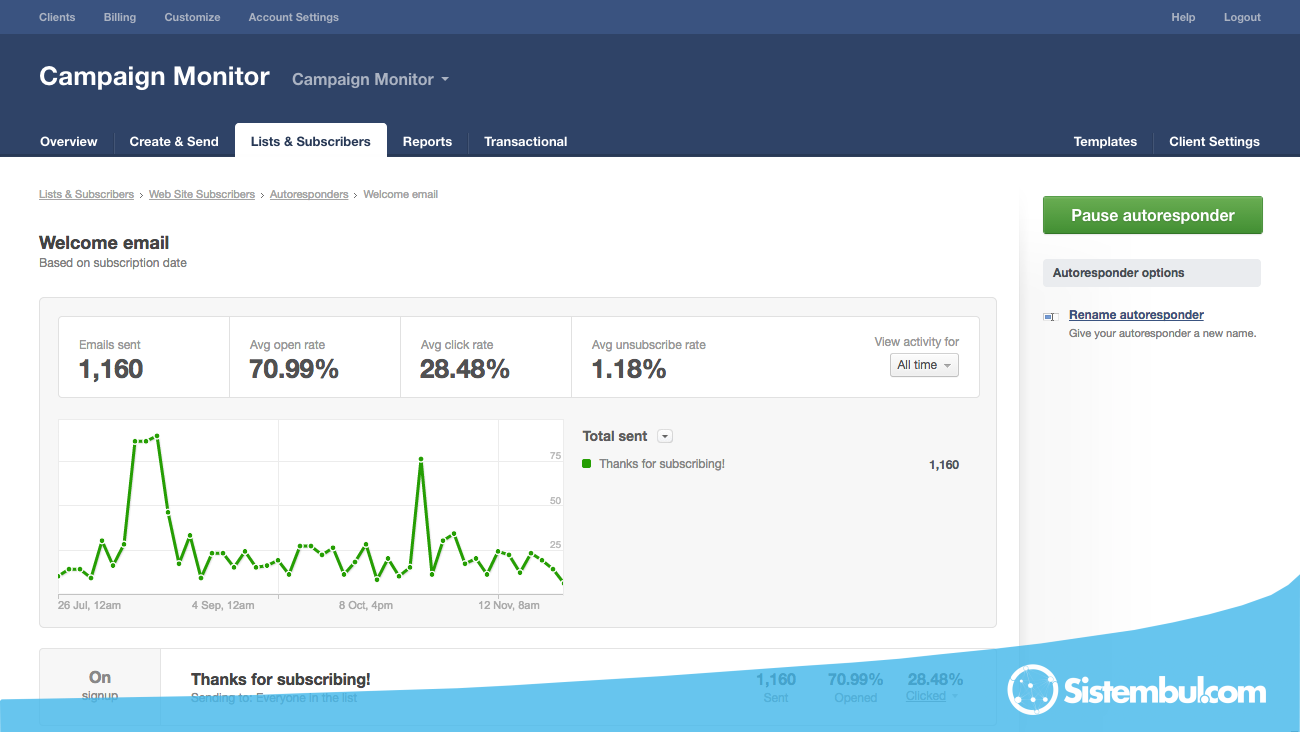
Task: Click the Lists & Subscribers breadcrumb link
Action: click(x=86, y=194)
